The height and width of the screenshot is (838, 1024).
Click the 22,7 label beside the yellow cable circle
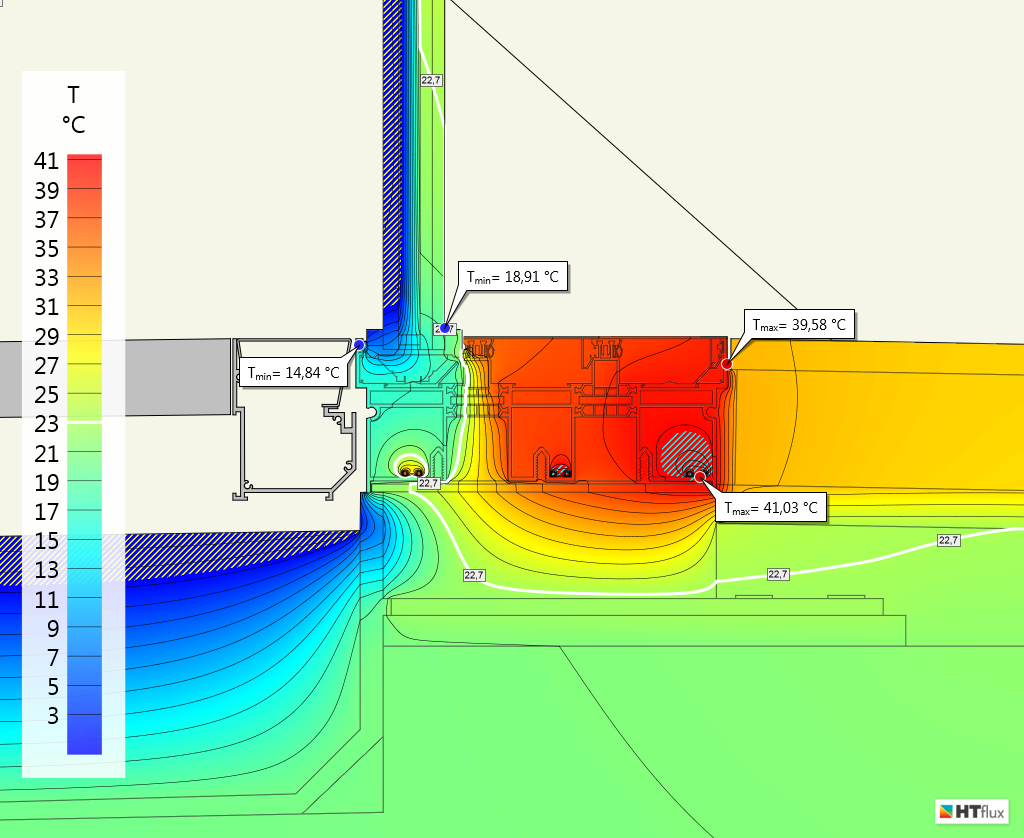click(x=428, y=483)
